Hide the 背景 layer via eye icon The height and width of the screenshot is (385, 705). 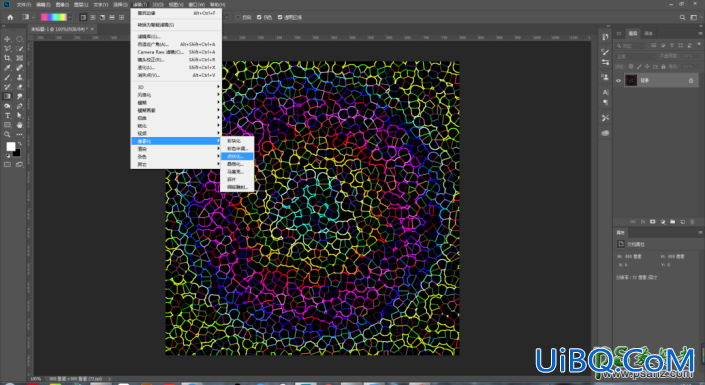tap(619, 81)
